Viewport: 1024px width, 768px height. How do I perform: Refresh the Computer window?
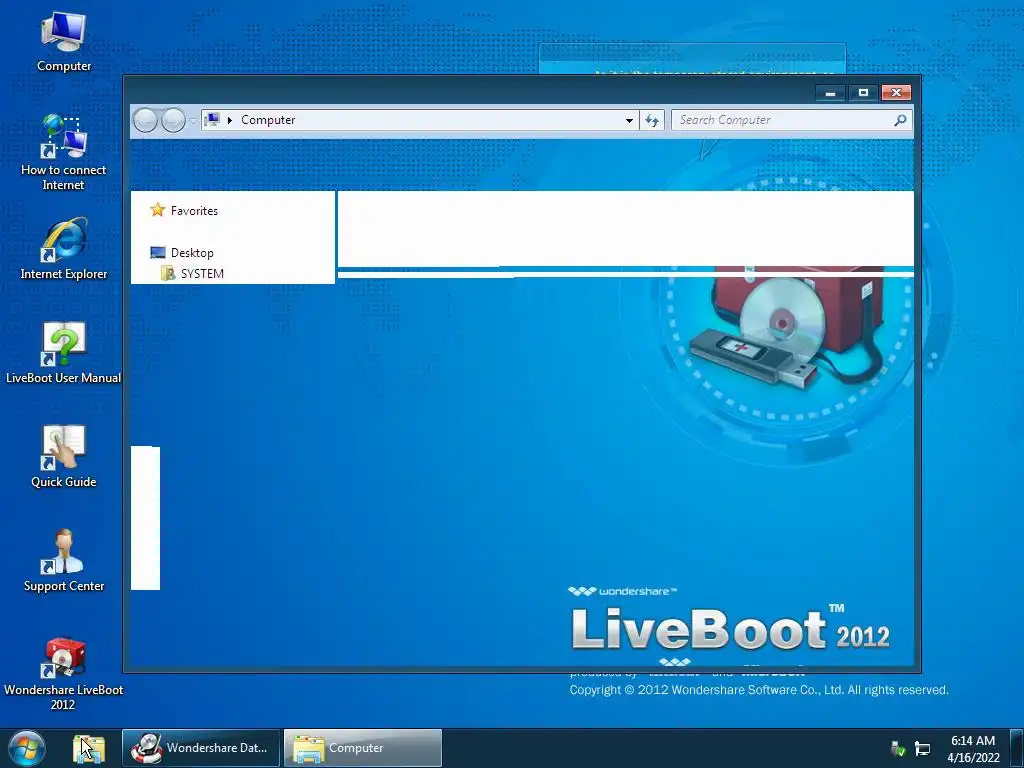(652, 120)
